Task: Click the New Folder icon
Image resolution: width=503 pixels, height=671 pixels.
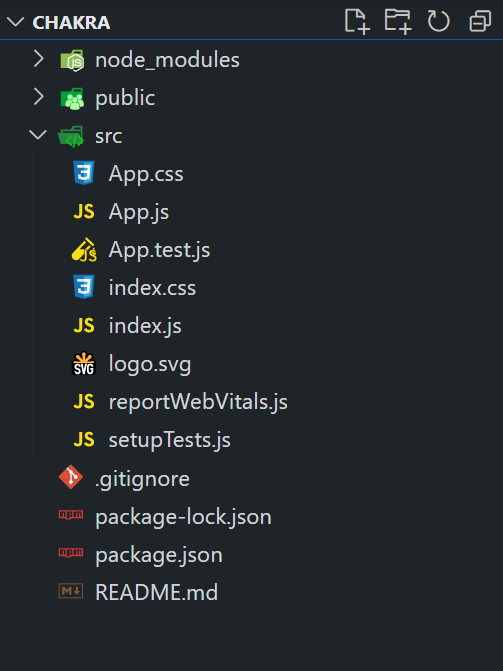Action: [x=398, y=21]
